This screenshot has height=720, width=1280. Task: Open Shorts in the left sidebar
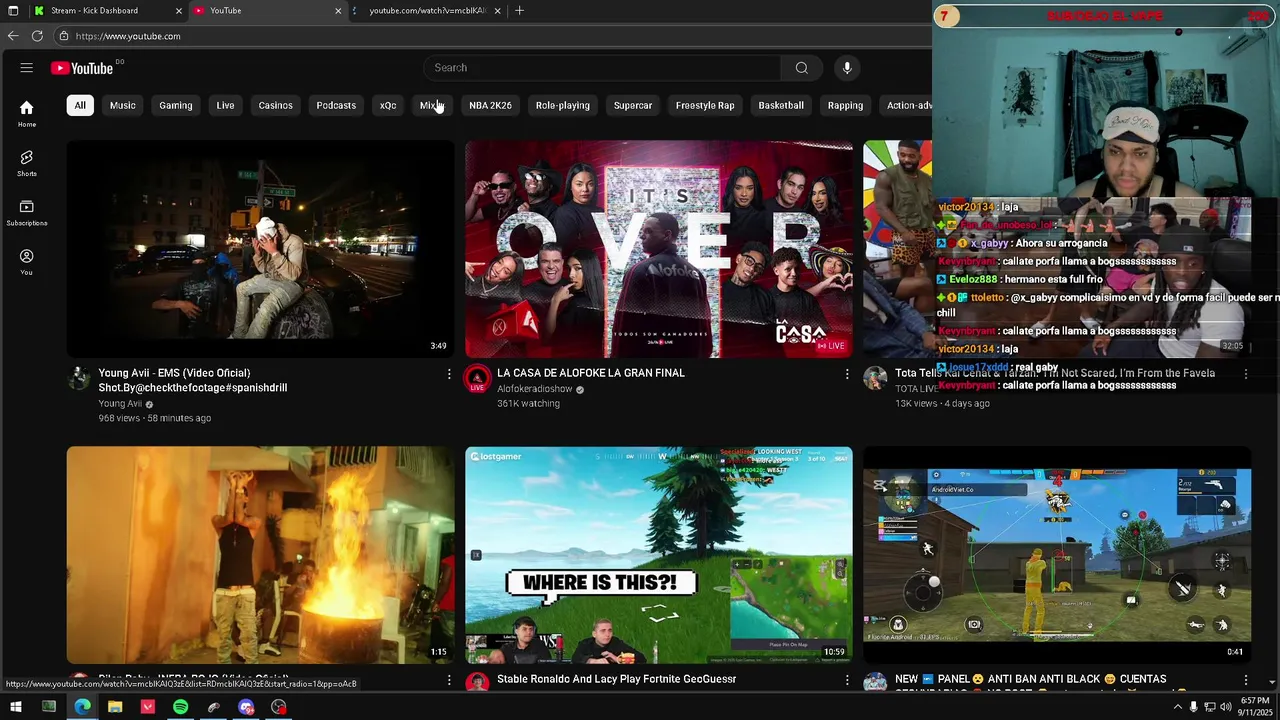pyautogui.click(x=27, y=163)
